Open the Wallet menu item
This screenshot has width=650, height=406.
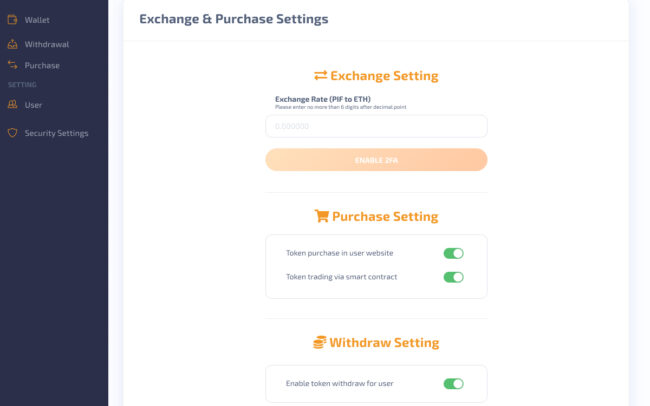click(x=37, y=19)
